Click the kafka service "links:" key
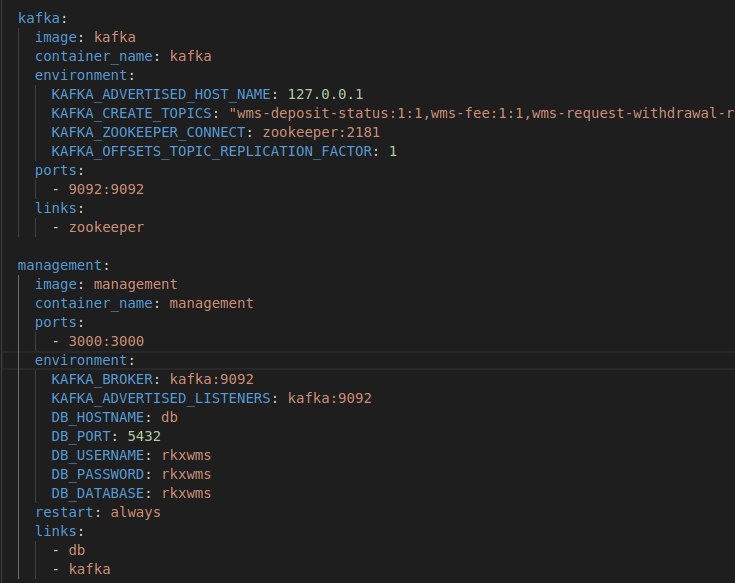Screen dimensions: 735x583 tap(59, 208)
